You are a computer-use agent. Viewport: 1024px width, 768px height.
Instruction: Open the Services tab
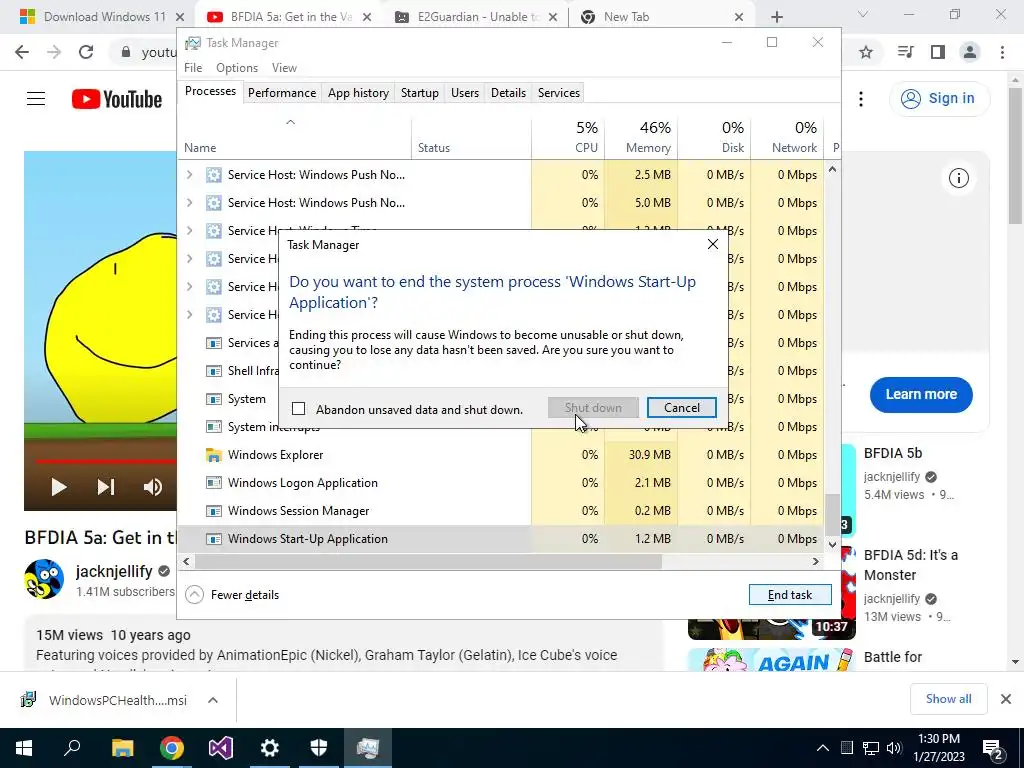click(558, 93)
